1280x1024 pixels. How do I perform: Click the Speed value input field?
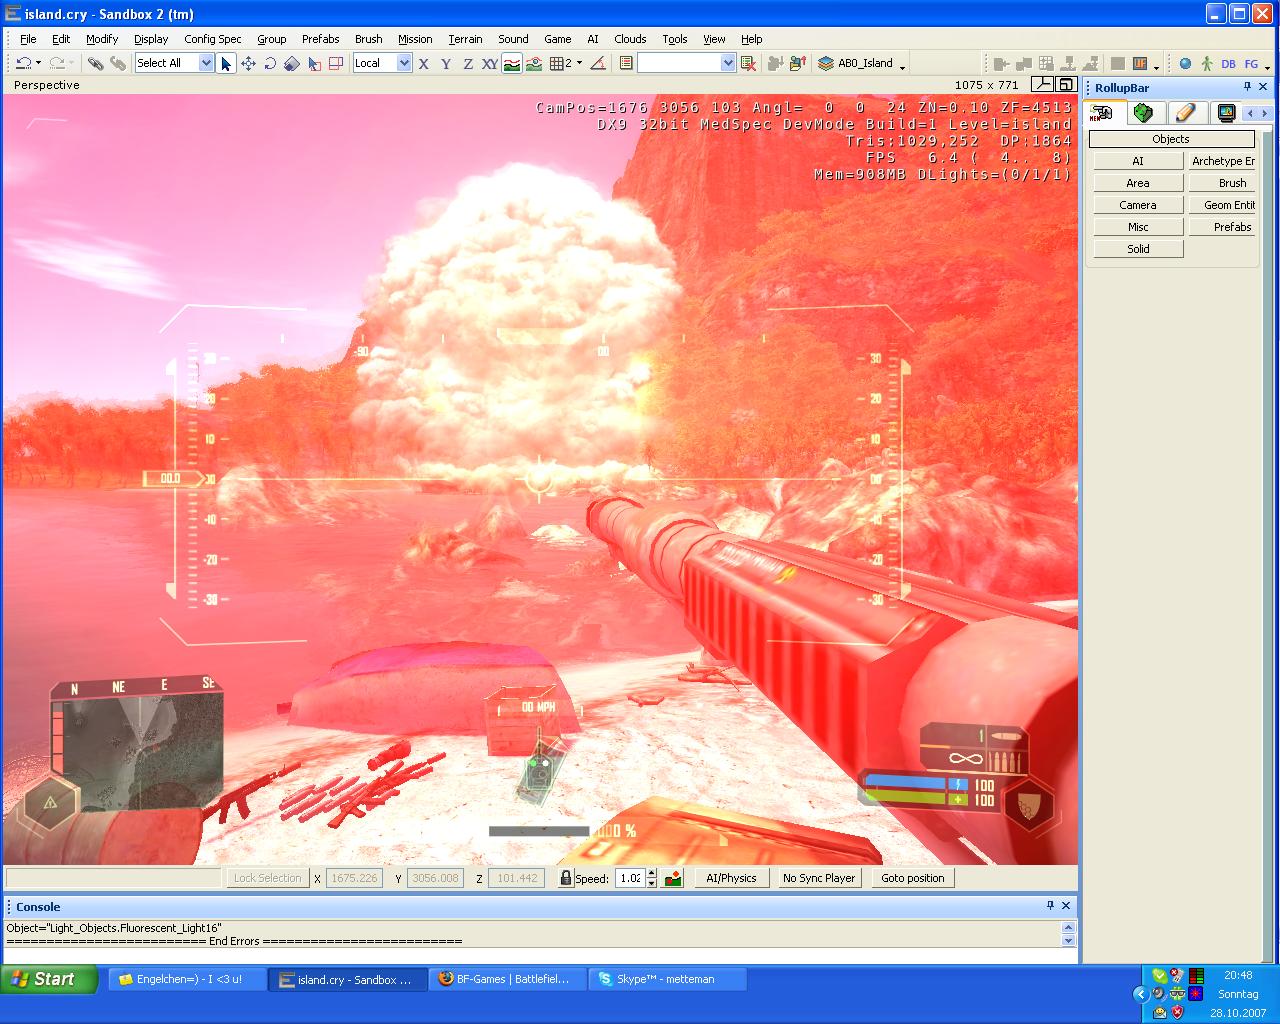629,878
